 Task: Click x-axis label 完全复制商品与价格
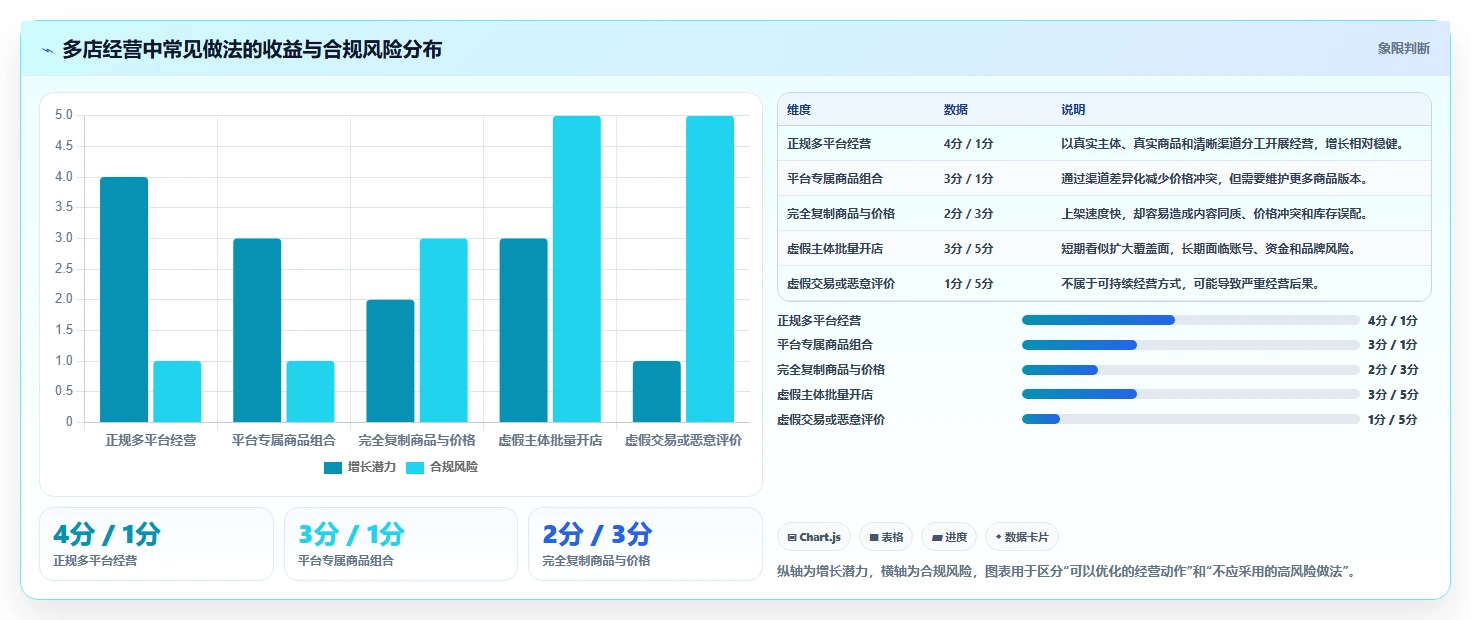(417, 440)
